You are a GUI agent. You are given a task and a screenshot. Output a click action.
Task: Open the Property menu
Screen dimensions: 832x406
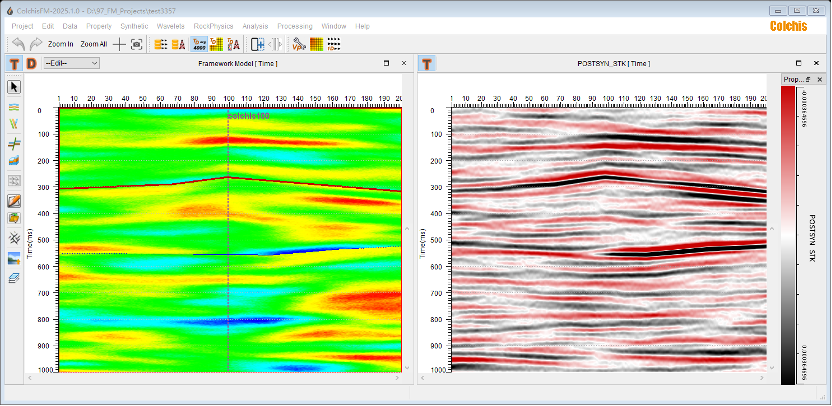99,26
